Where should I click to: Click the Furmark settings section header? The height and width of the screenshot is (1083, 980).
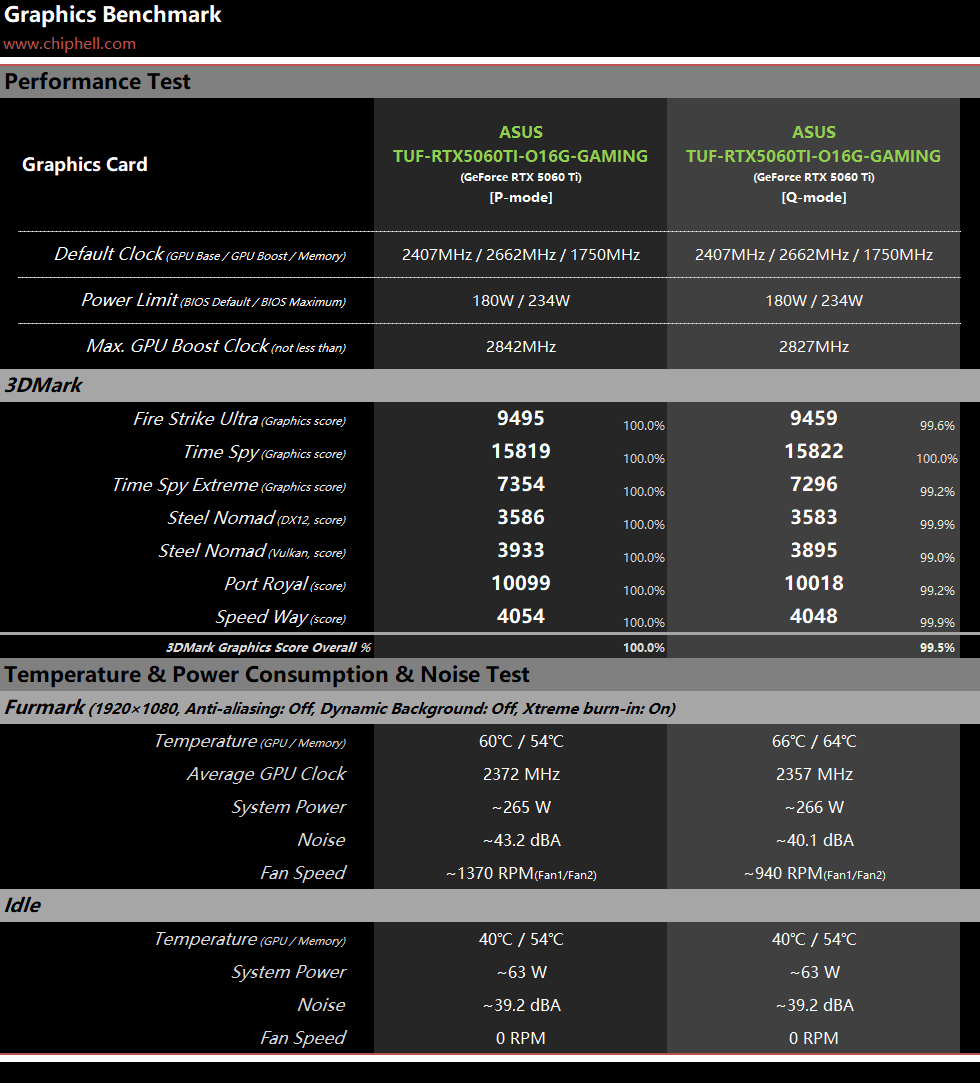340,708
